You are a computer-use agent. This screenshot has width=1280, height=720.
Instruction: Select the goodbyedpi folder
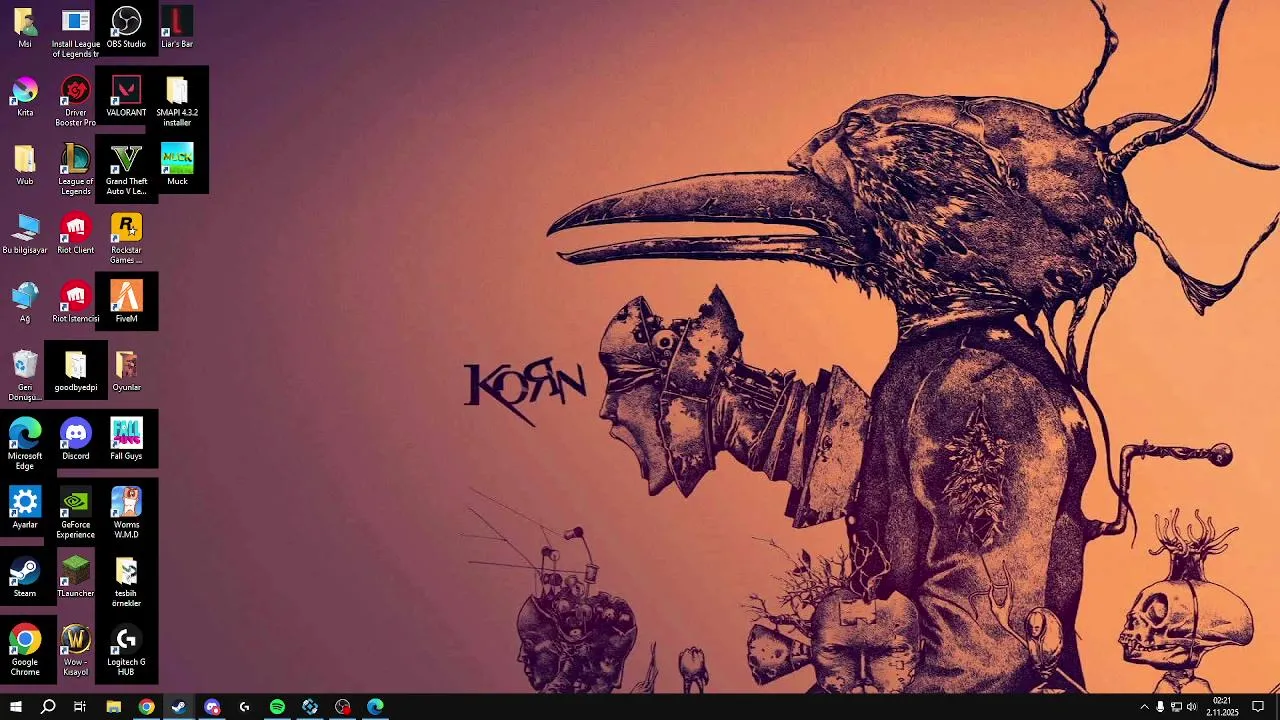coord(76,372)
